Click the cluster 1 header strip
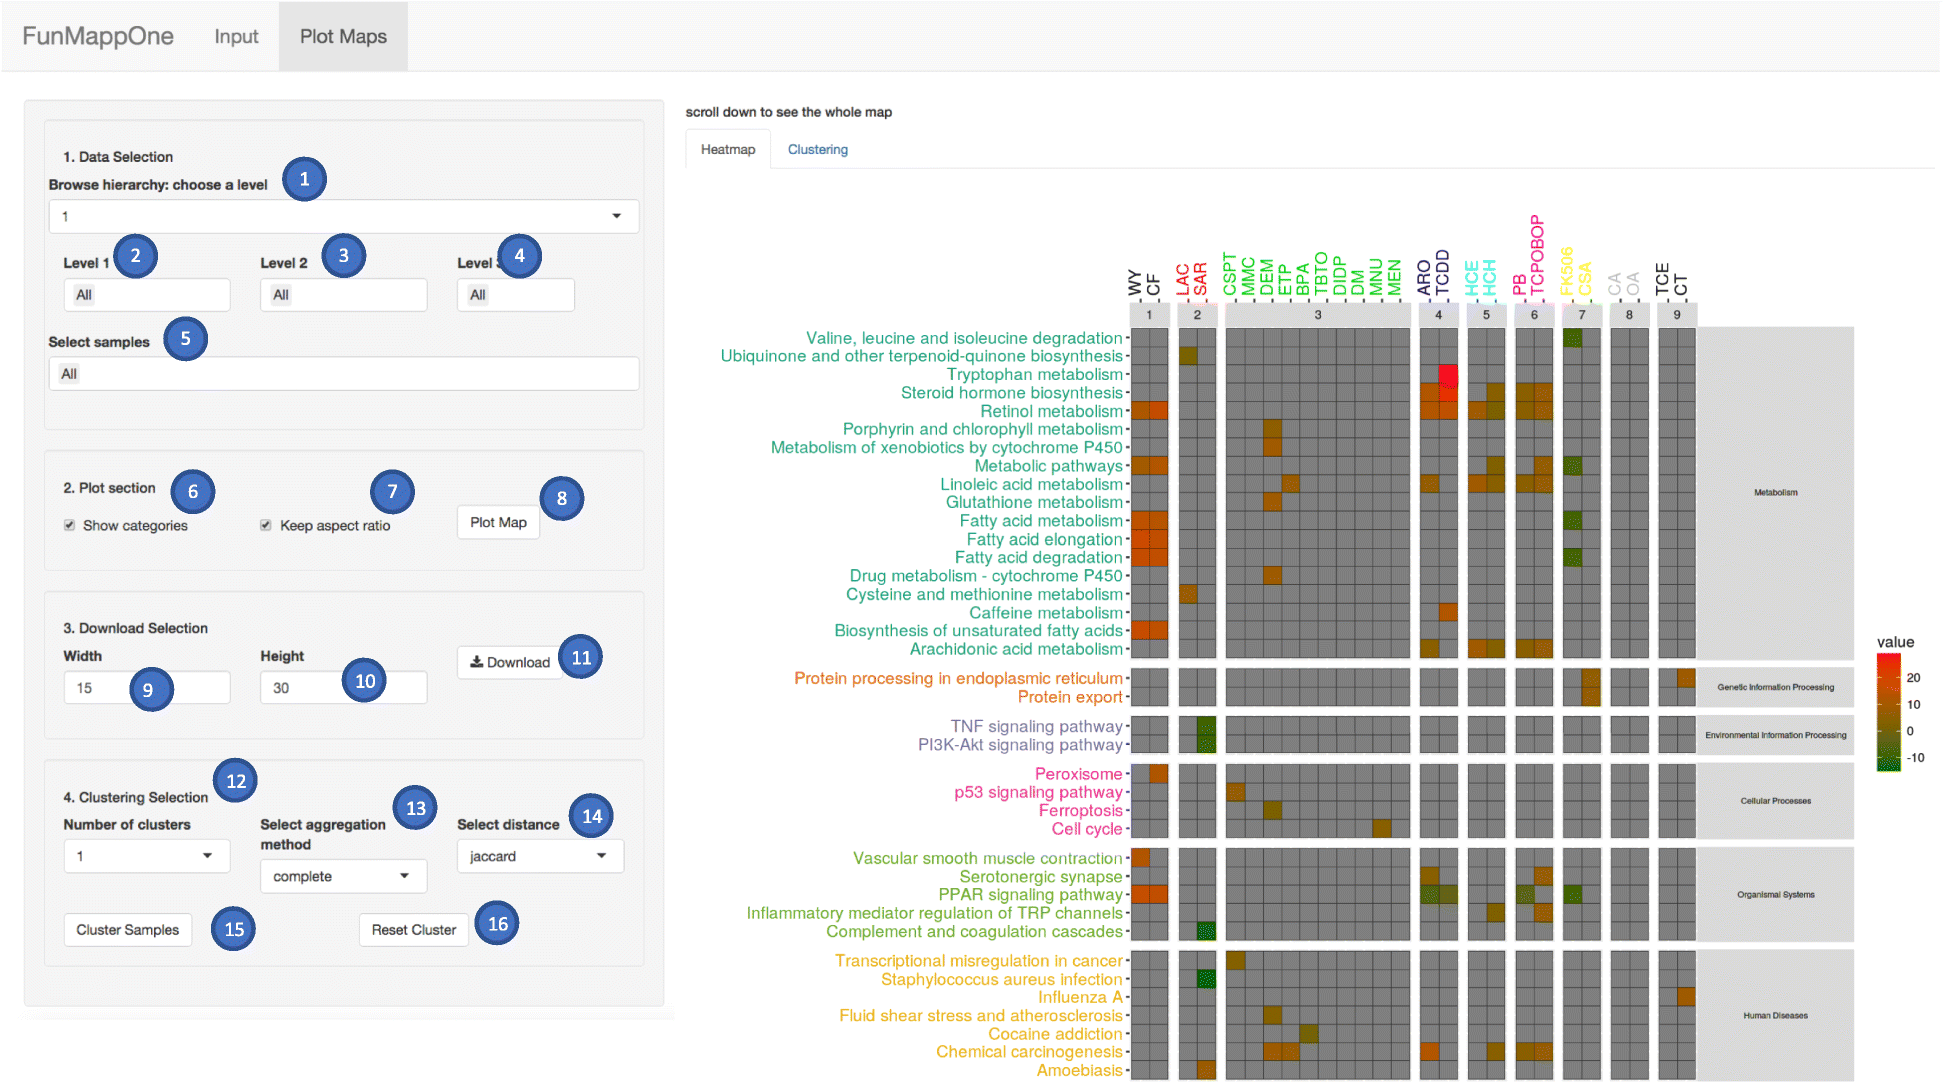1943x1082 pixels. pyautogui.click(x=1149, y=315)
